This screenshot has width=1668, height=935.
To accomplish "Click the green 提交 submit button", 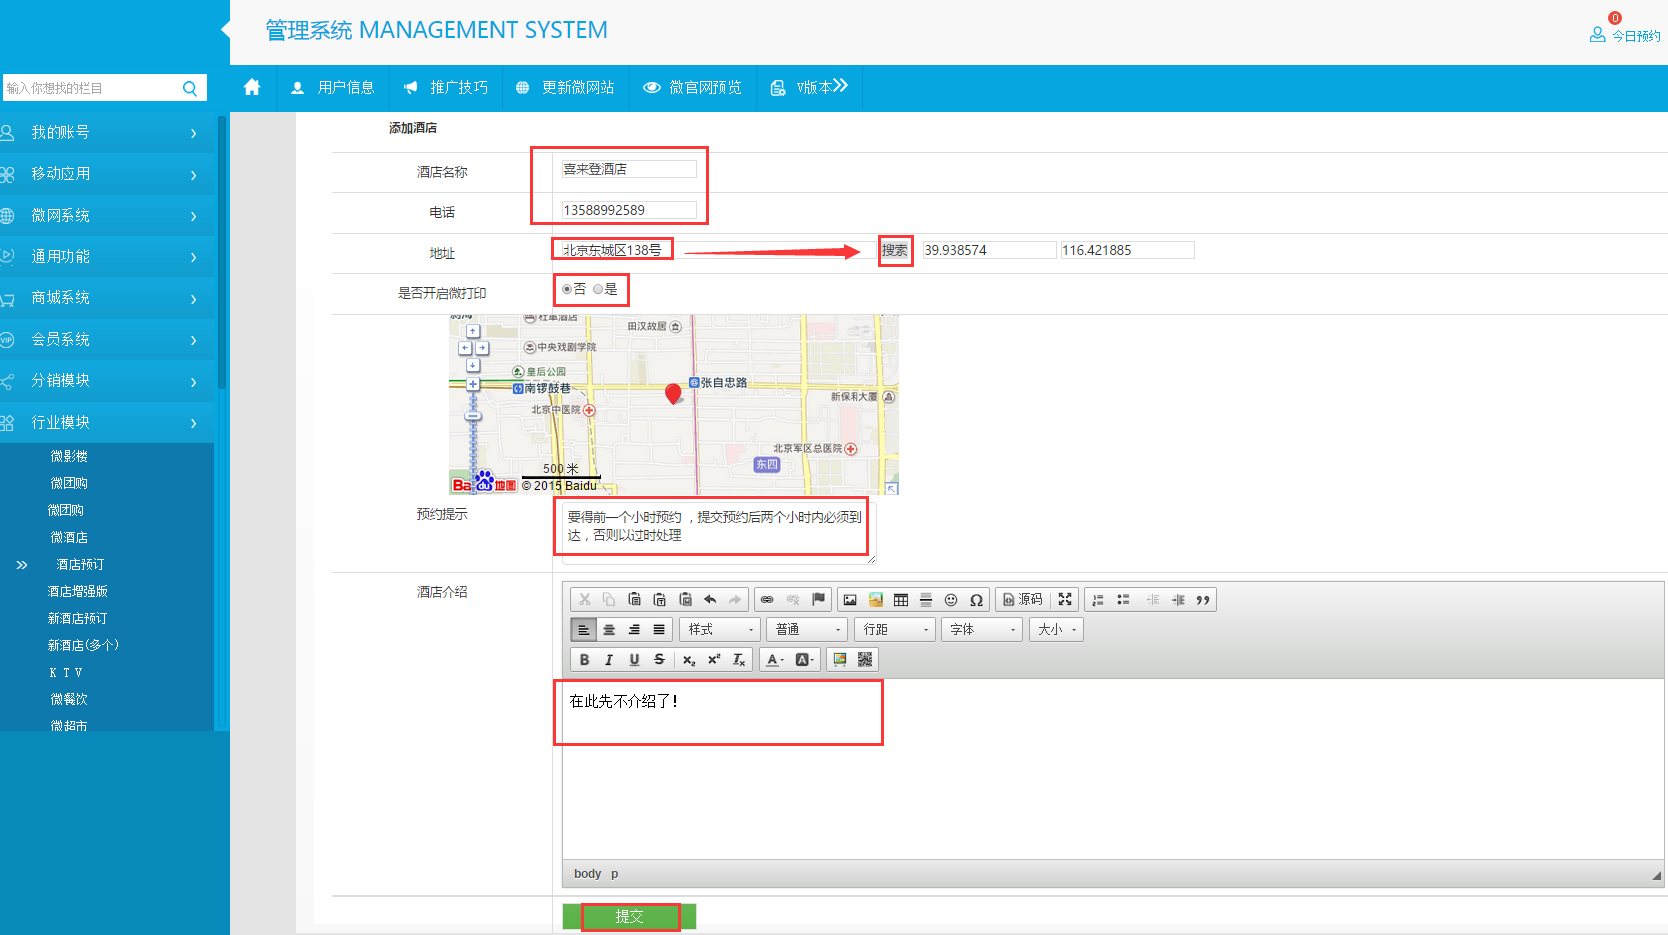I will coord(629,916).
